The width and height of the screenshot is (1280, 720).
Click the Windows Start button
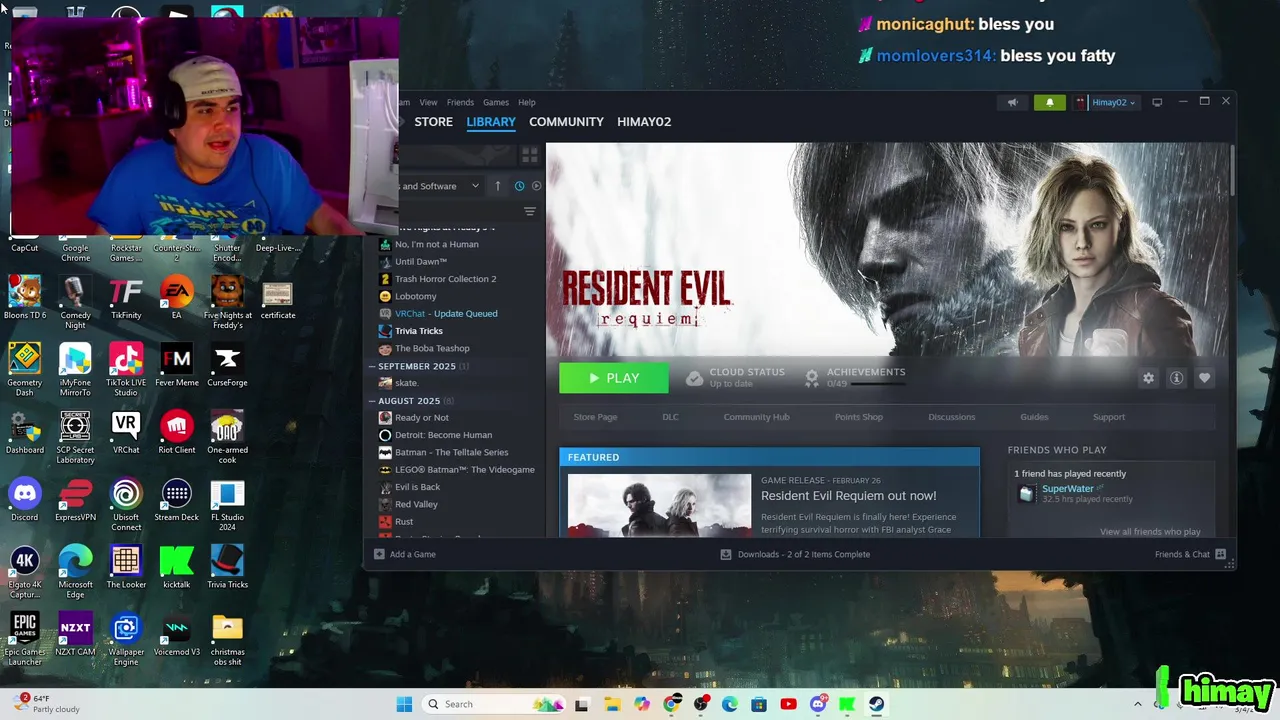tap(404, 704)
